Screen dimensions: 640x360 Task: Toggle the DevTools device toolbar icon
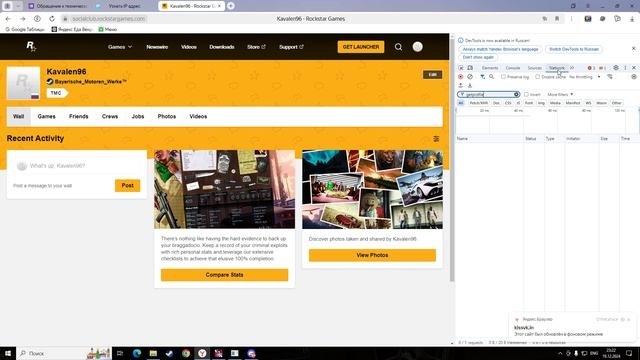point(470,68)
